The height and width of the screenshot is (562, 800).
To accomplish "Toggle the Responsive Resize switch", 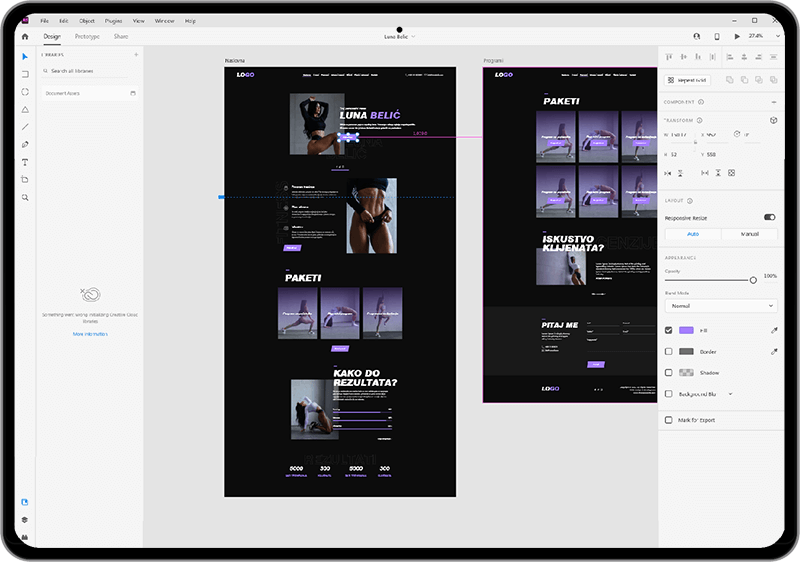I will pos(769,217).
